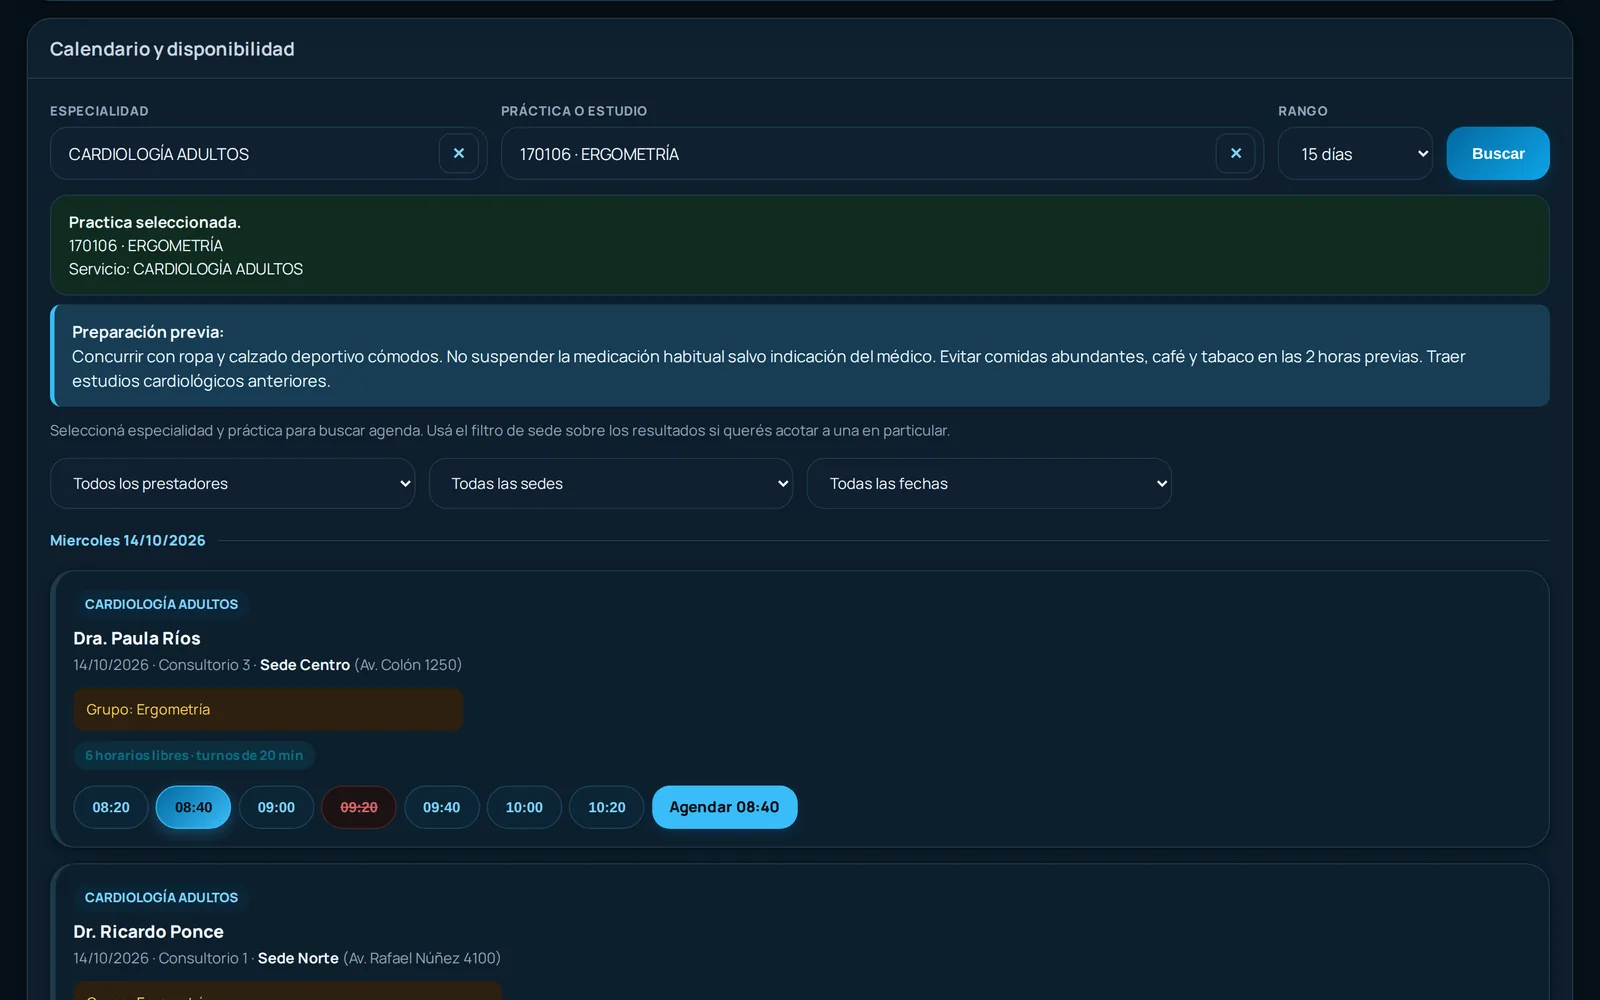Clear the CARDIOLOGÍA ADULTOS specialty selection

click(459, 154)
